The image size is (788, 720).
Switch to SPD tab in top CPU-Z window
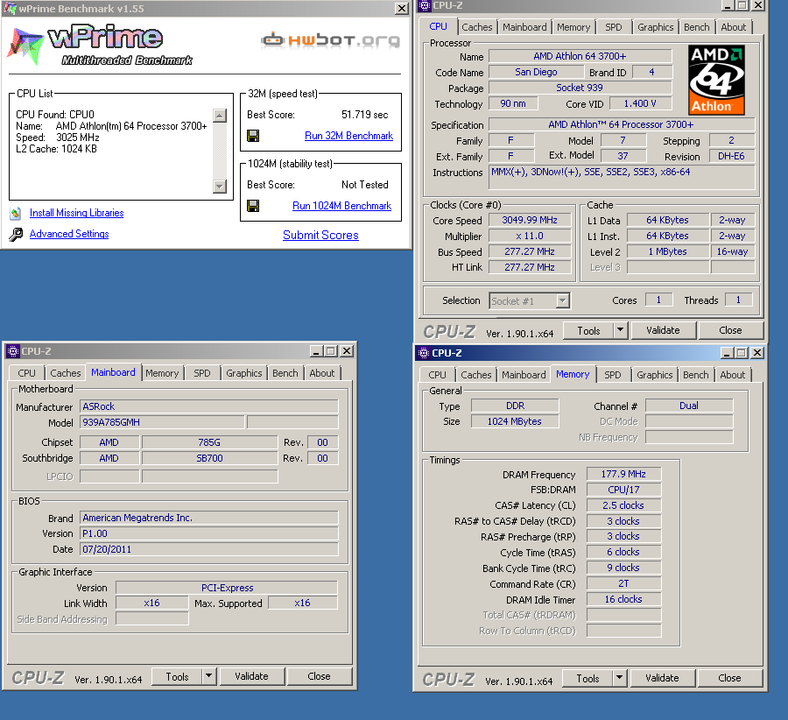[613, 27]
